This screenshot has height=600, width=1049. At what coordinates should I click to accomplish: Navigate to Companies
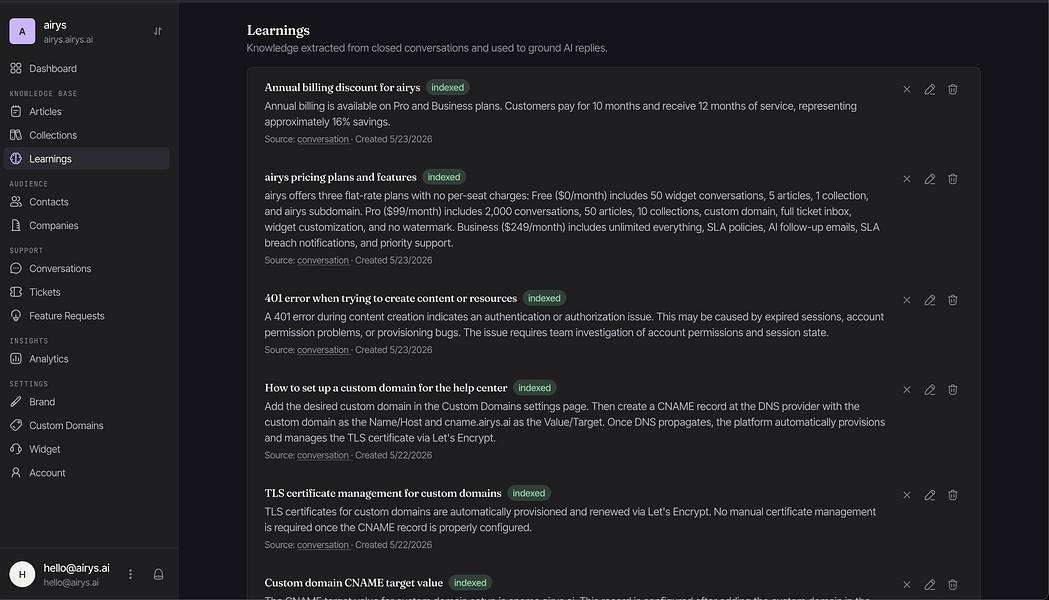pos(86,225)
